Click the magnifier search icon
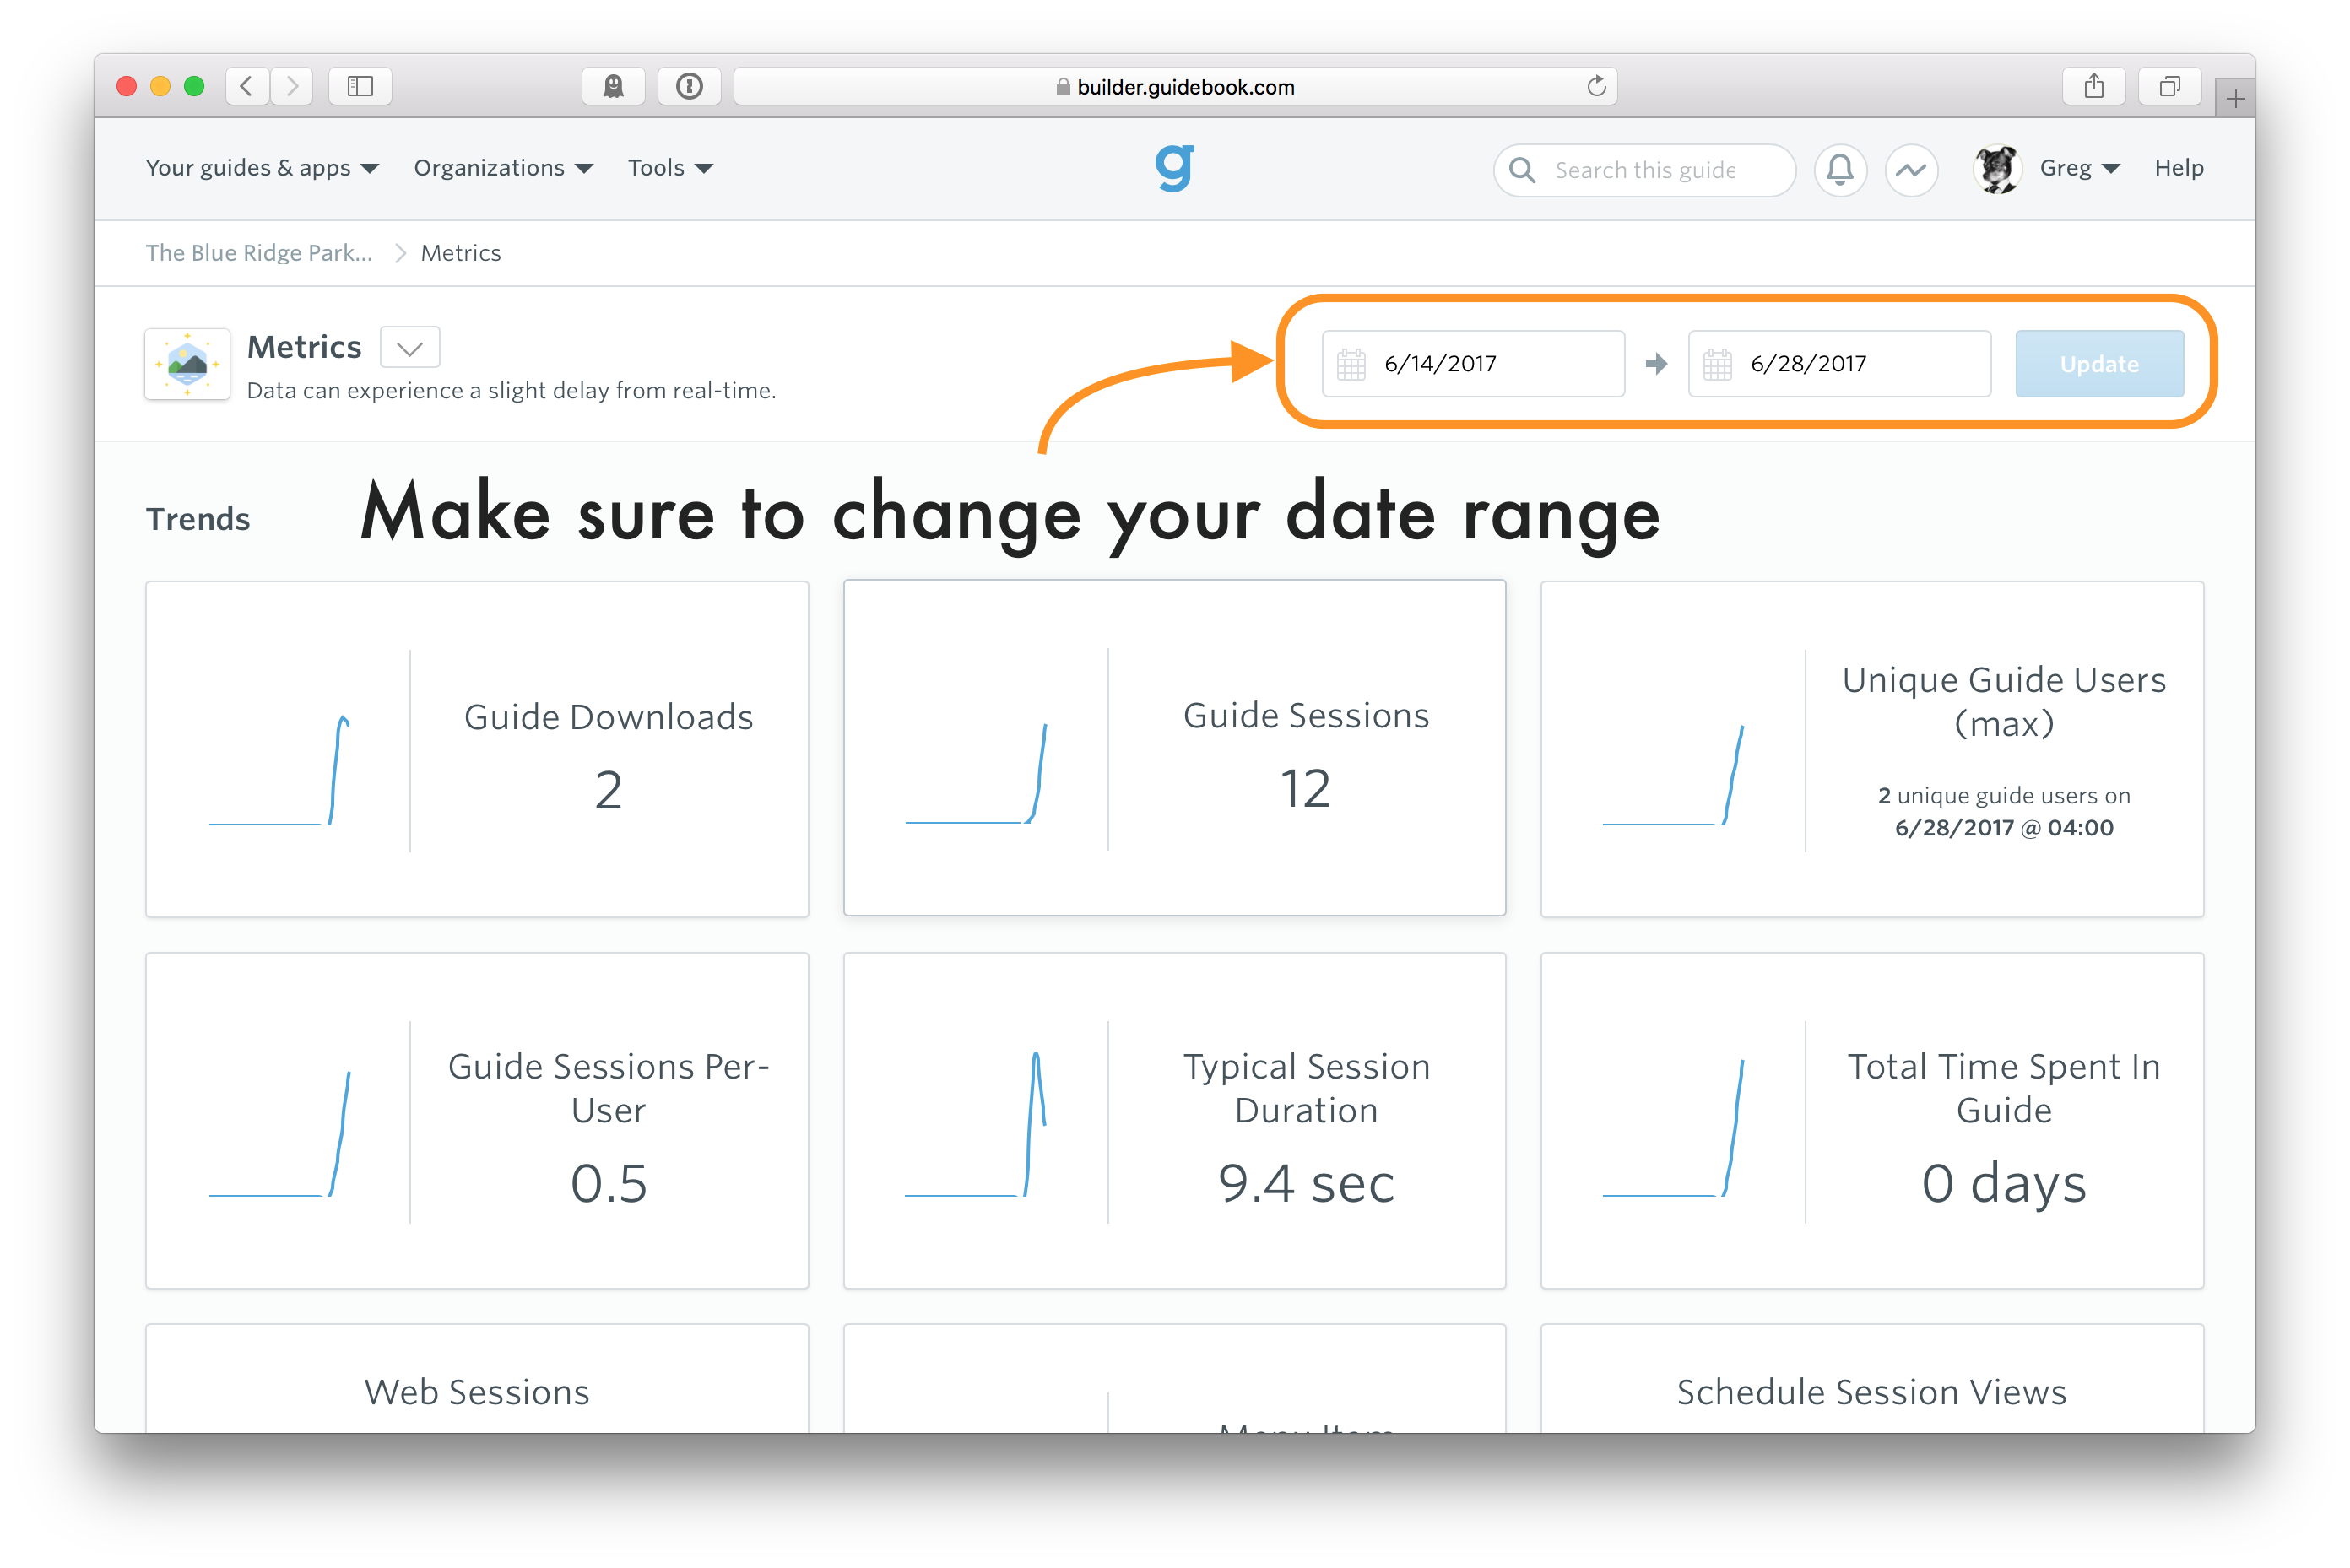The image size is (2350, 1568). click(x=1522, y=170)
